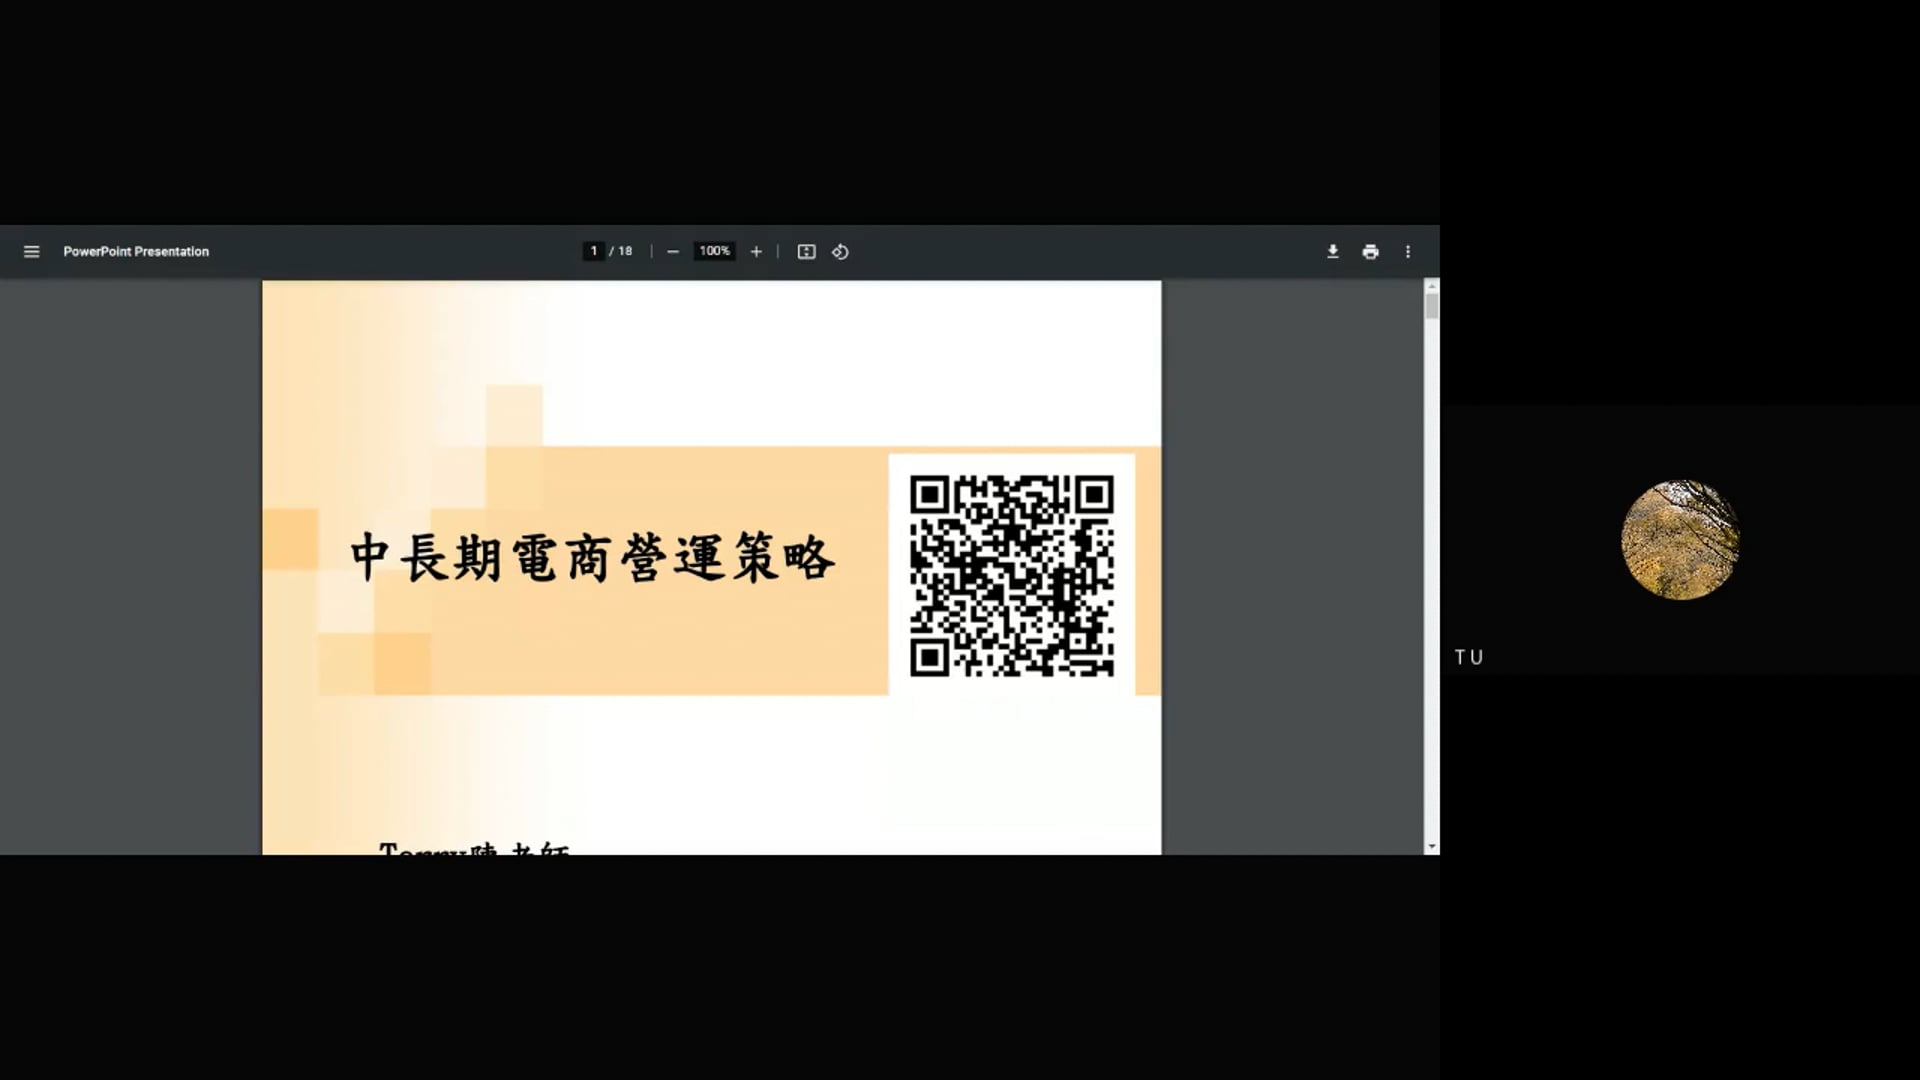Click the total page count 18
The image size is (1920, 1080).
coord(625,251)
